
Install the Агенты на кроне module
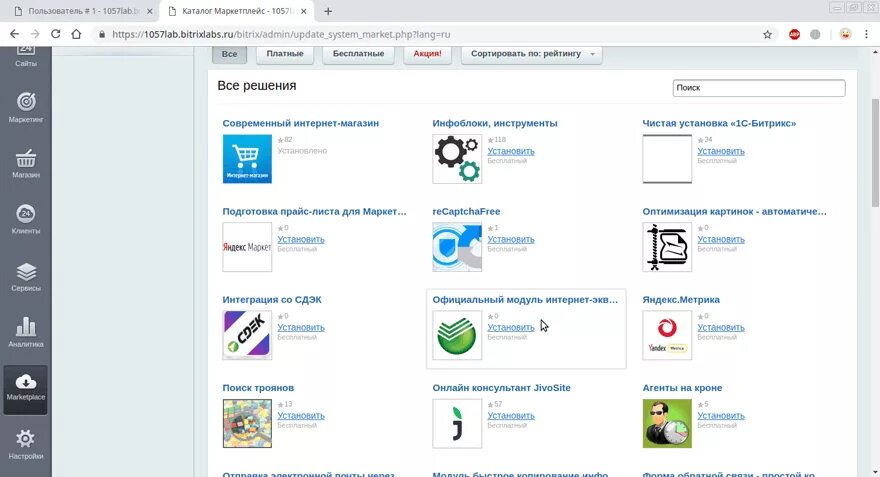tap(721, 415)
